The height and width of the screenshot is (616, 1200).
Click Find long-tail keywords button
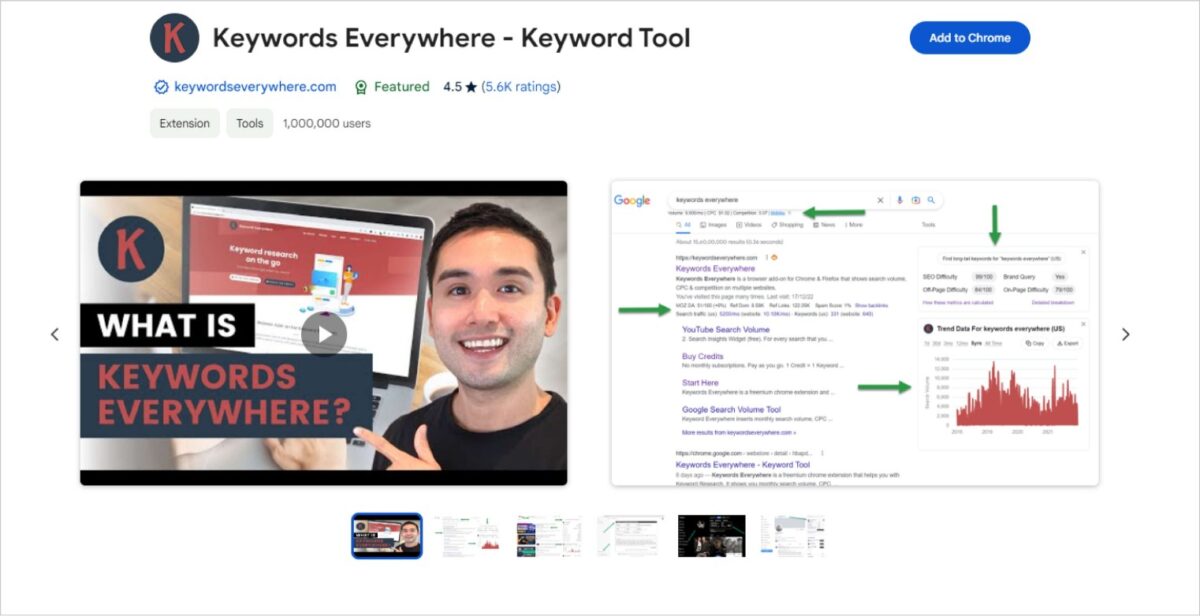pyautogui.click(x=1003, y=258)
